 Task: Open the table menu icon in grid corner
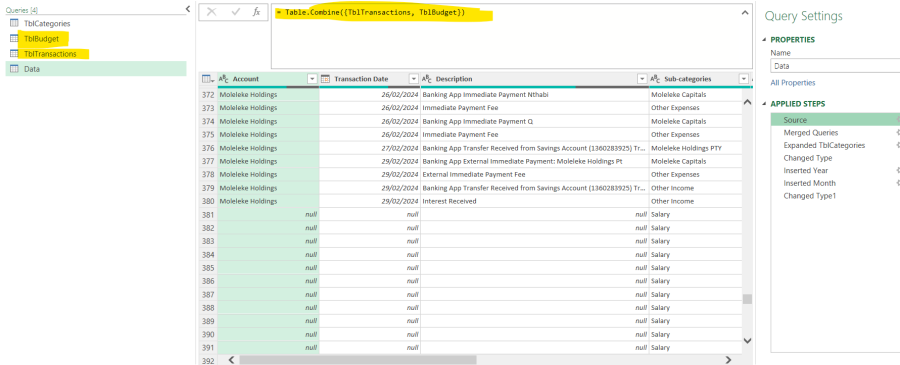[x=208, y=79]
